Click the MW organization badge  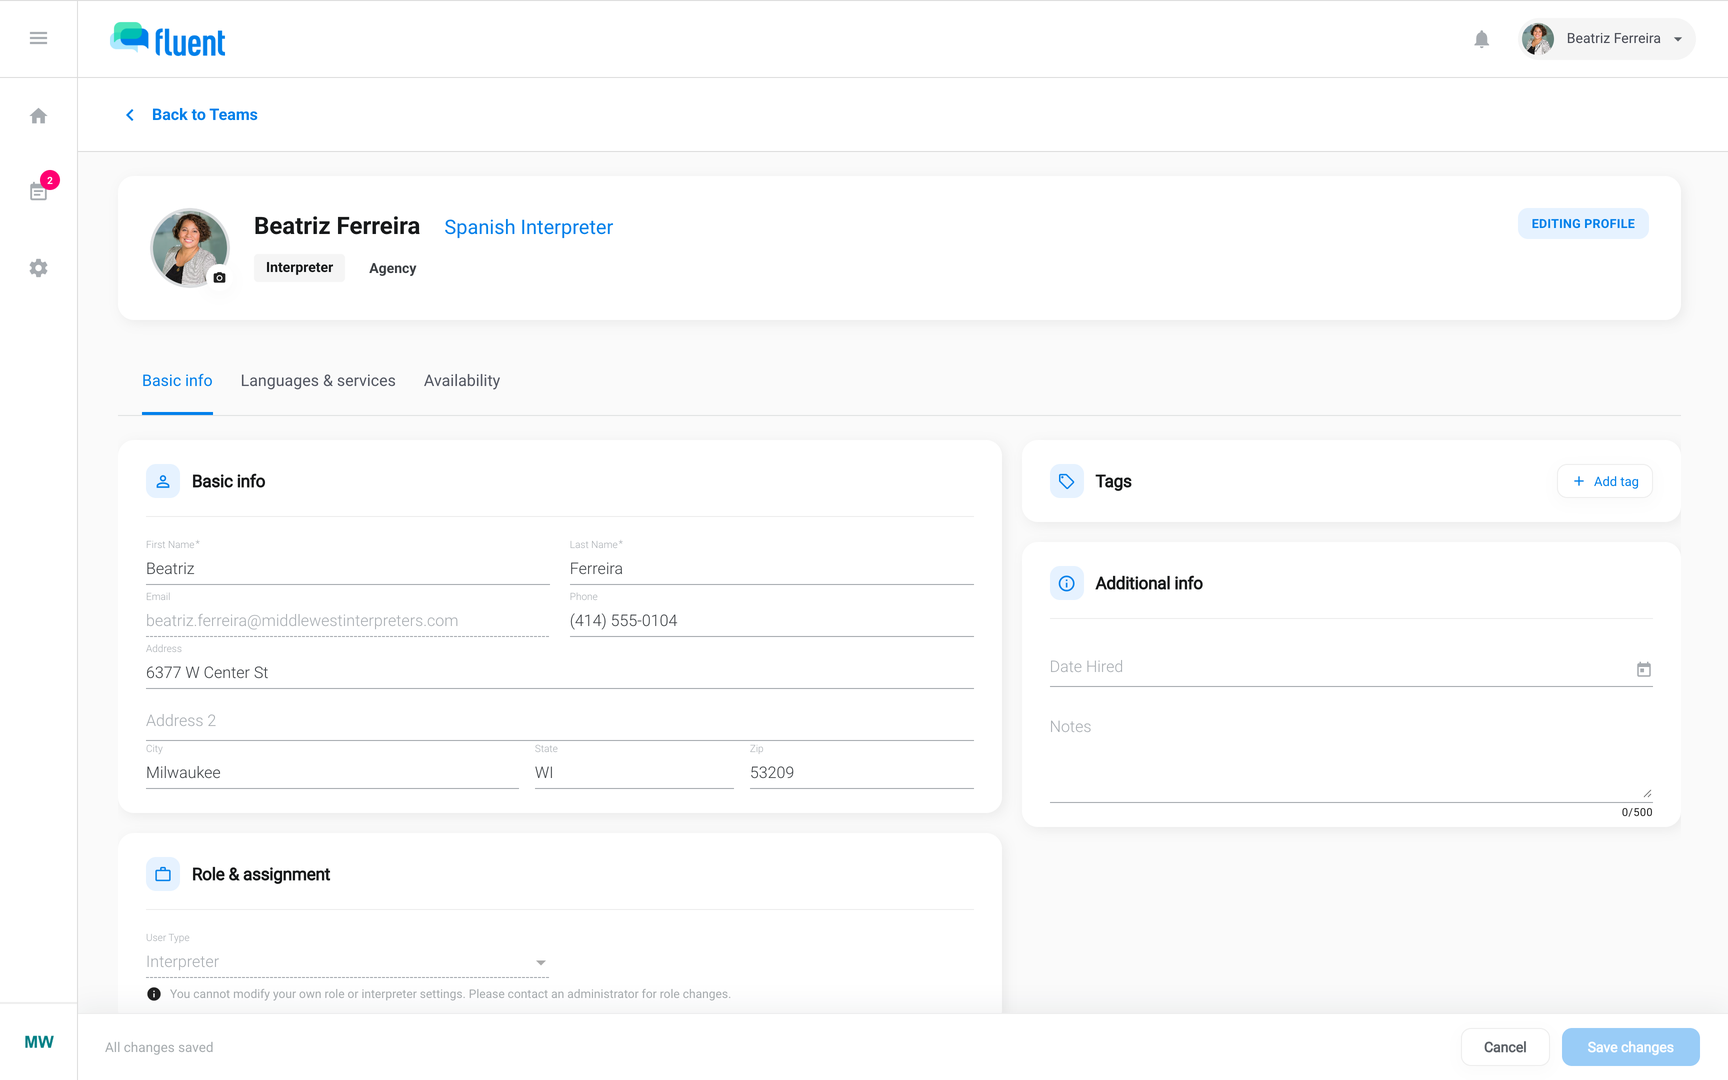(39, 1042)
